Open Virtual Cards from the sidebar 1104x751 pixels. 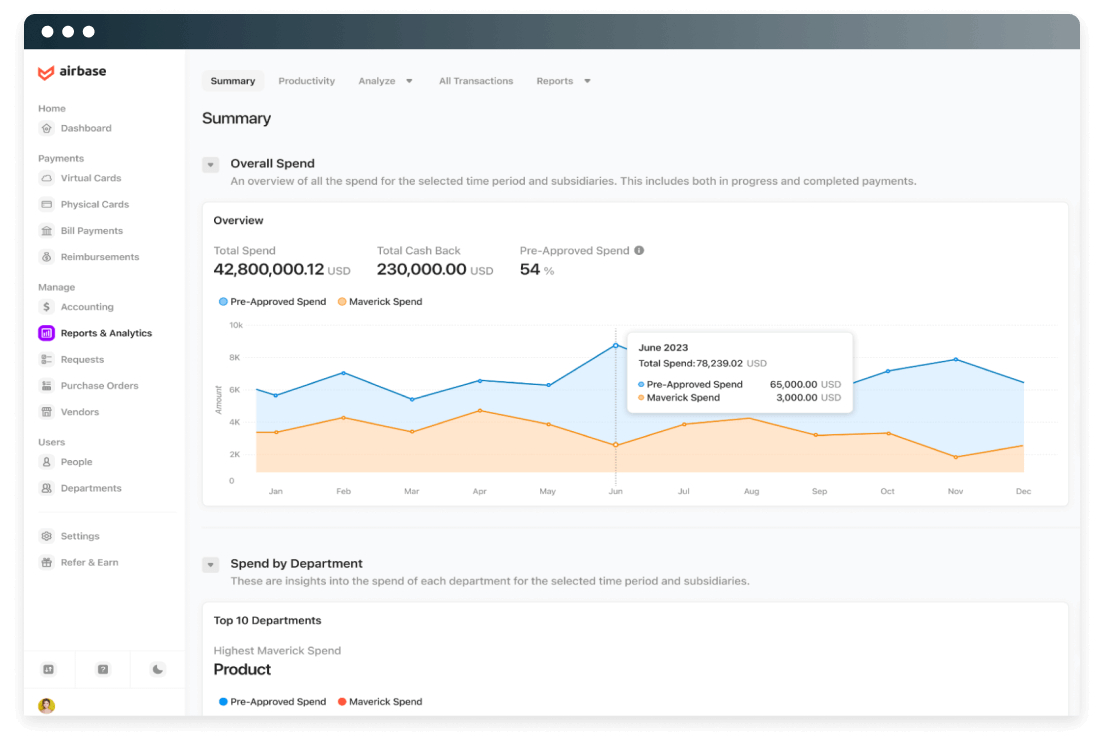point(90,178)
